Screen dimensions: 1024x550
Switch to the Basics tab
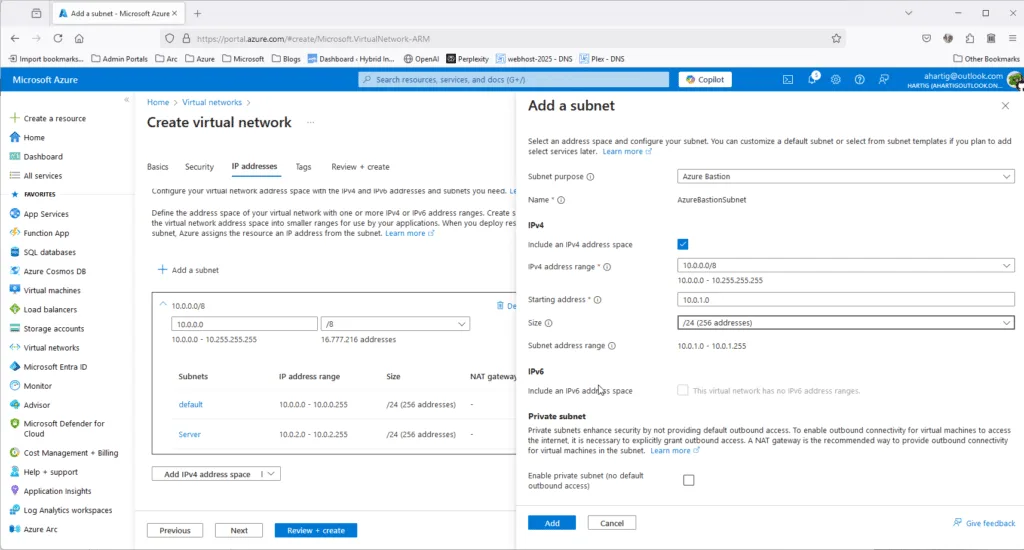tap(157, 167)
